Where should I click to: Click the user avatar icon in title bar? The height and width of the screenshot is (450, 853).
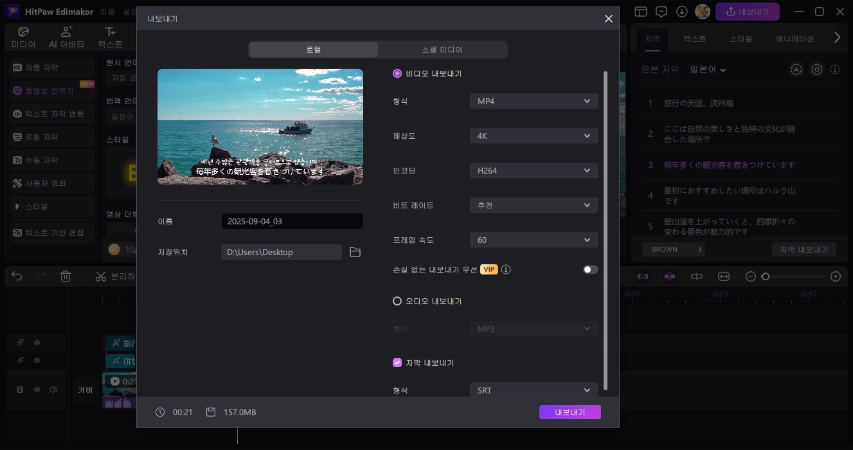point(703,11)
